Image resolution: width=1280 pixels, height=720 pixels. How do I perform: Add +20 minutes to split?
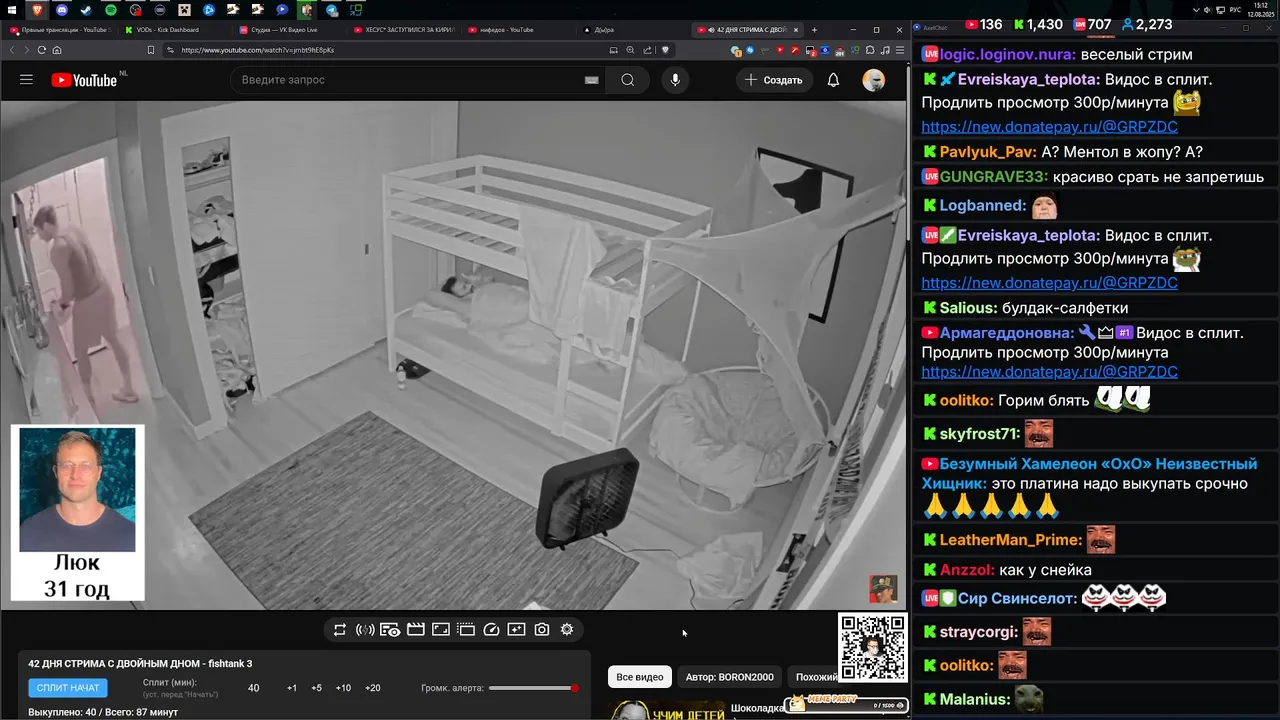pos(373,688)
